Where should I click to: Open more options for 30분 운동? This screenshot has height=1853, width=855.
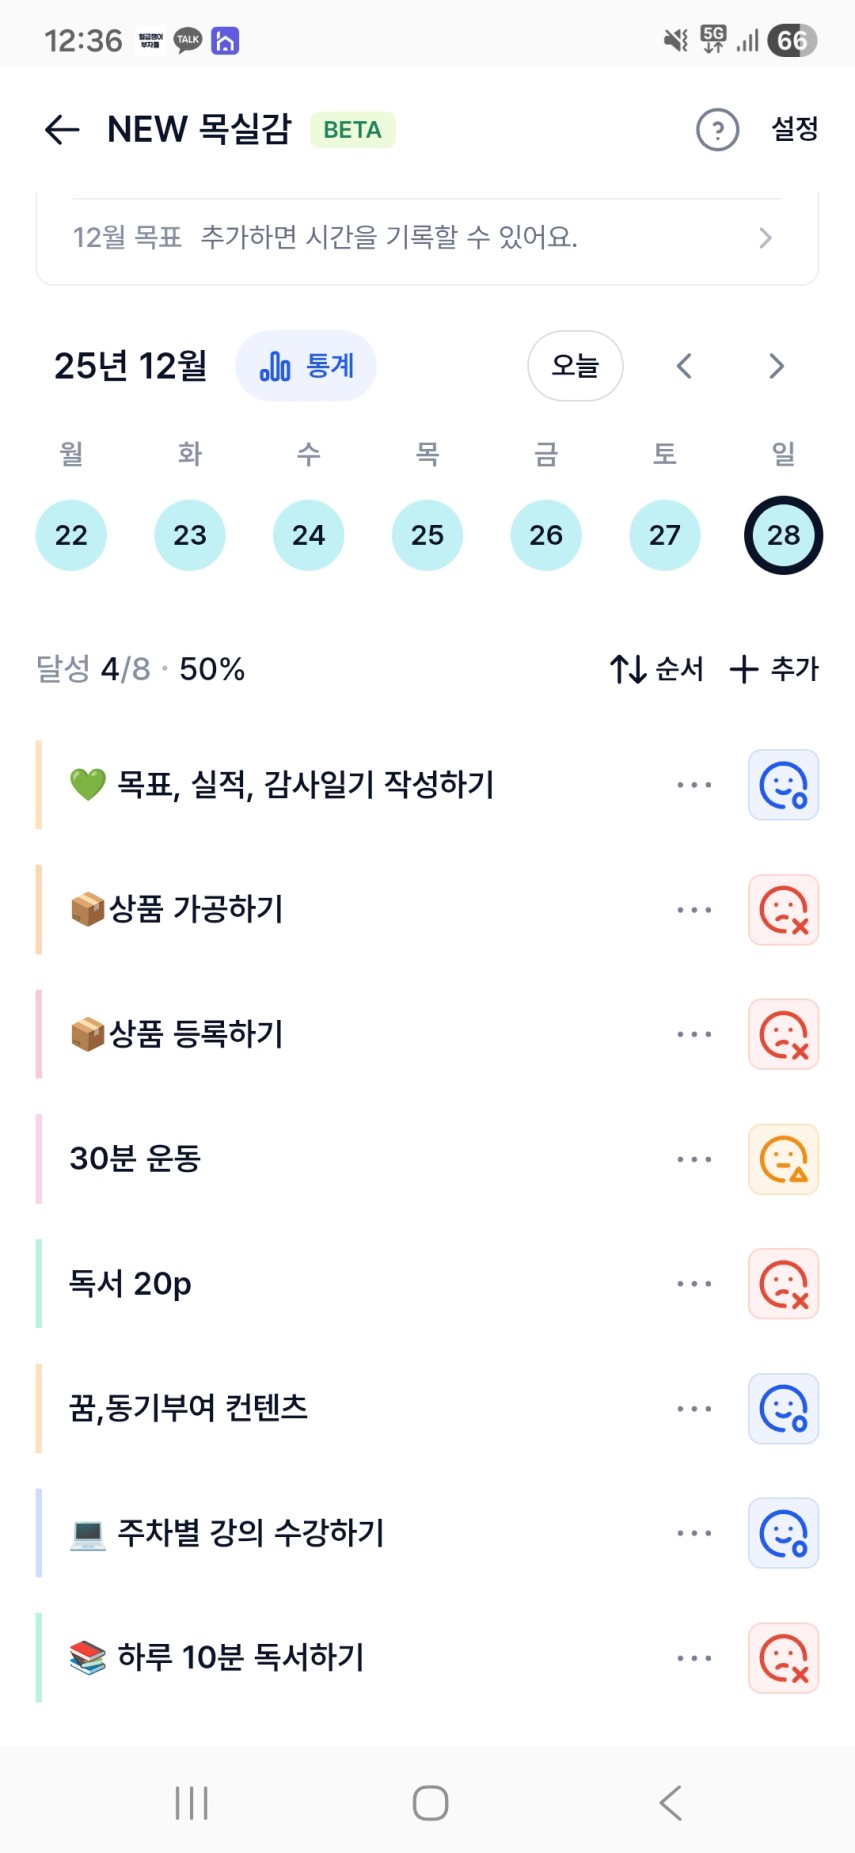tap(694, 1159)
